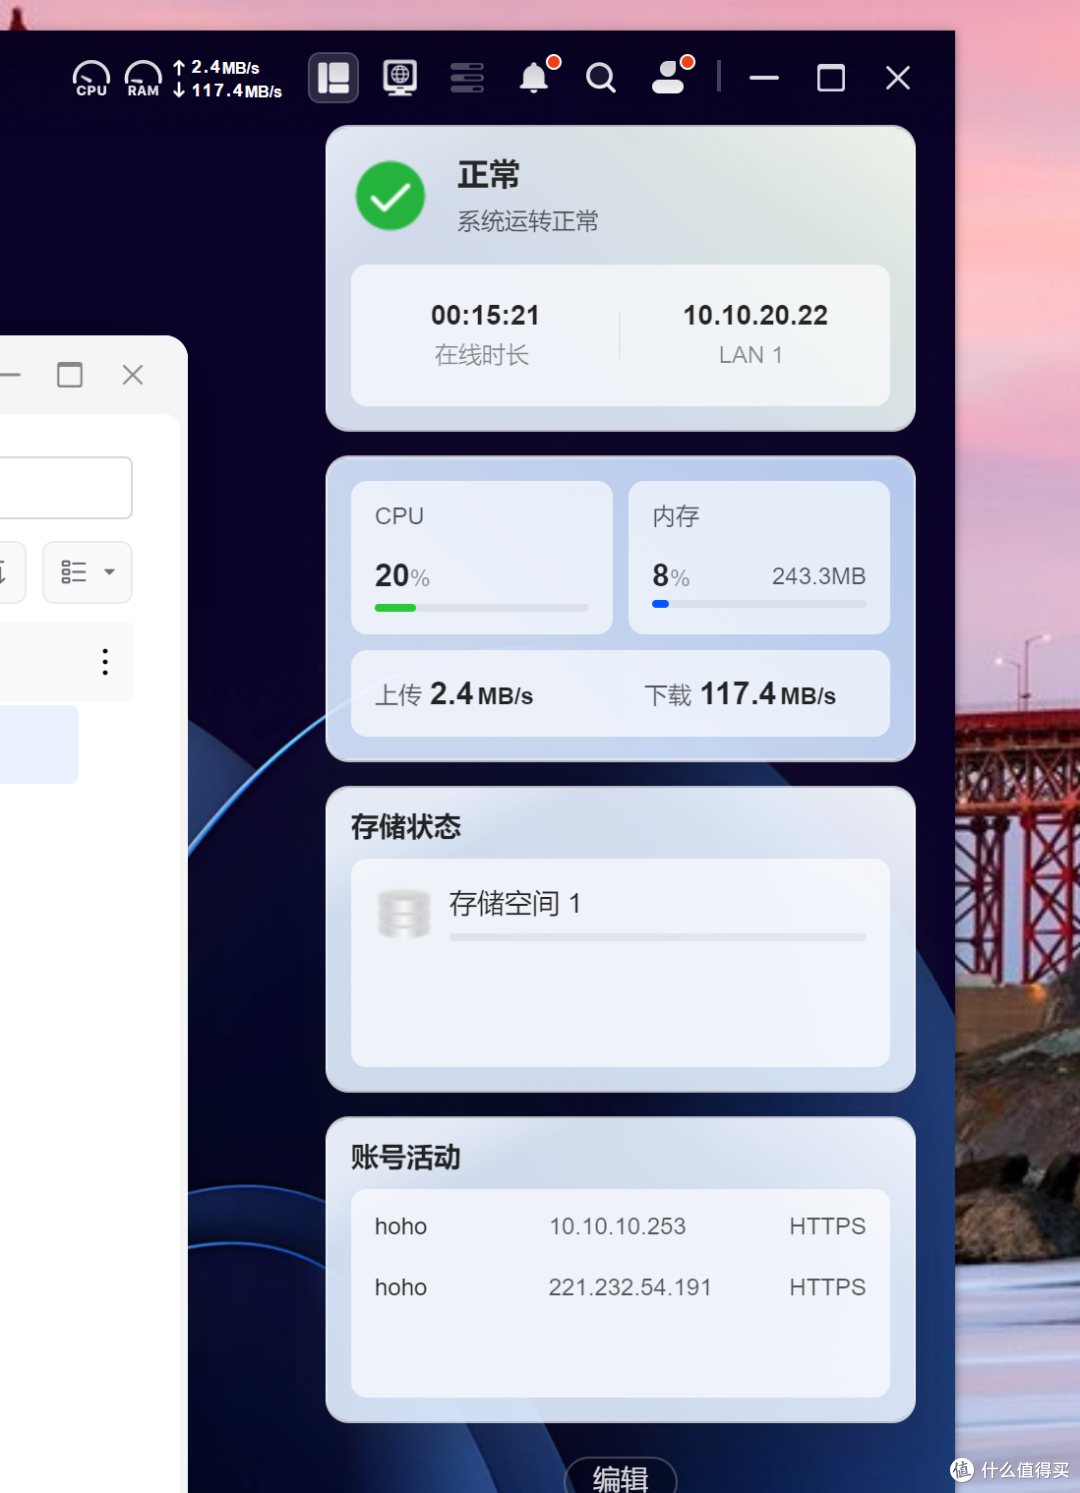The height and width of the screenshot is (1493, 1080).
Task: Select the hoho row with 10.10.10.253
Action: coord(620,1226)
